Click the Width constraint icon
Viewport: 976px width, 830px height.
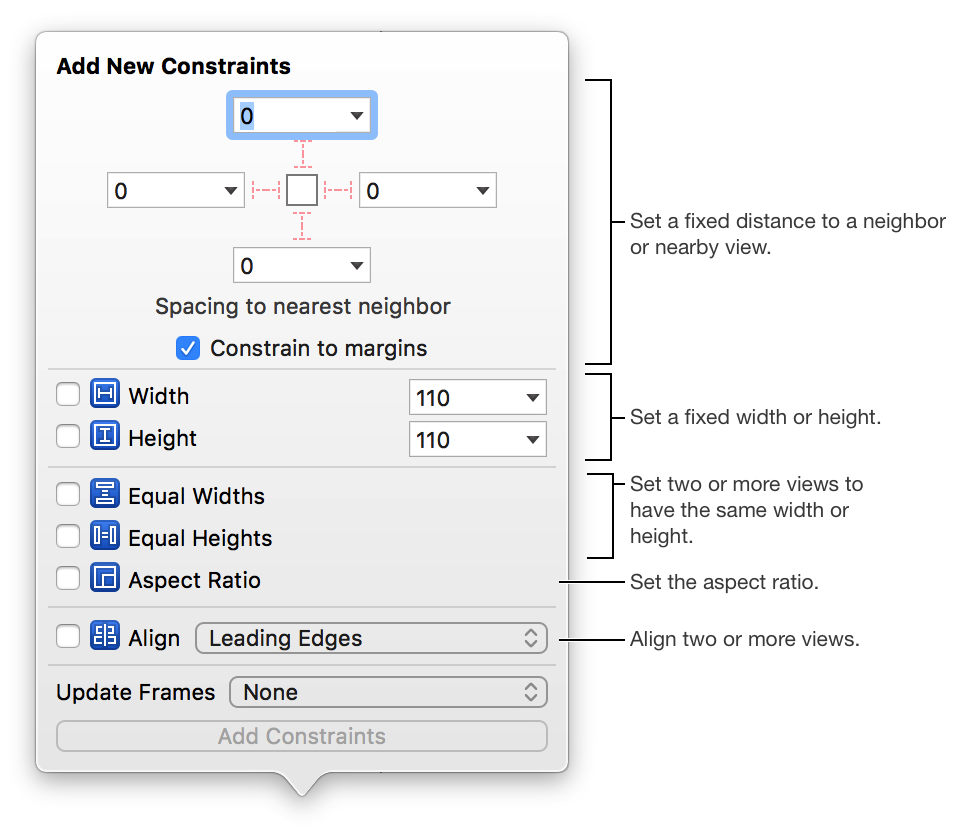click(105, 395)
